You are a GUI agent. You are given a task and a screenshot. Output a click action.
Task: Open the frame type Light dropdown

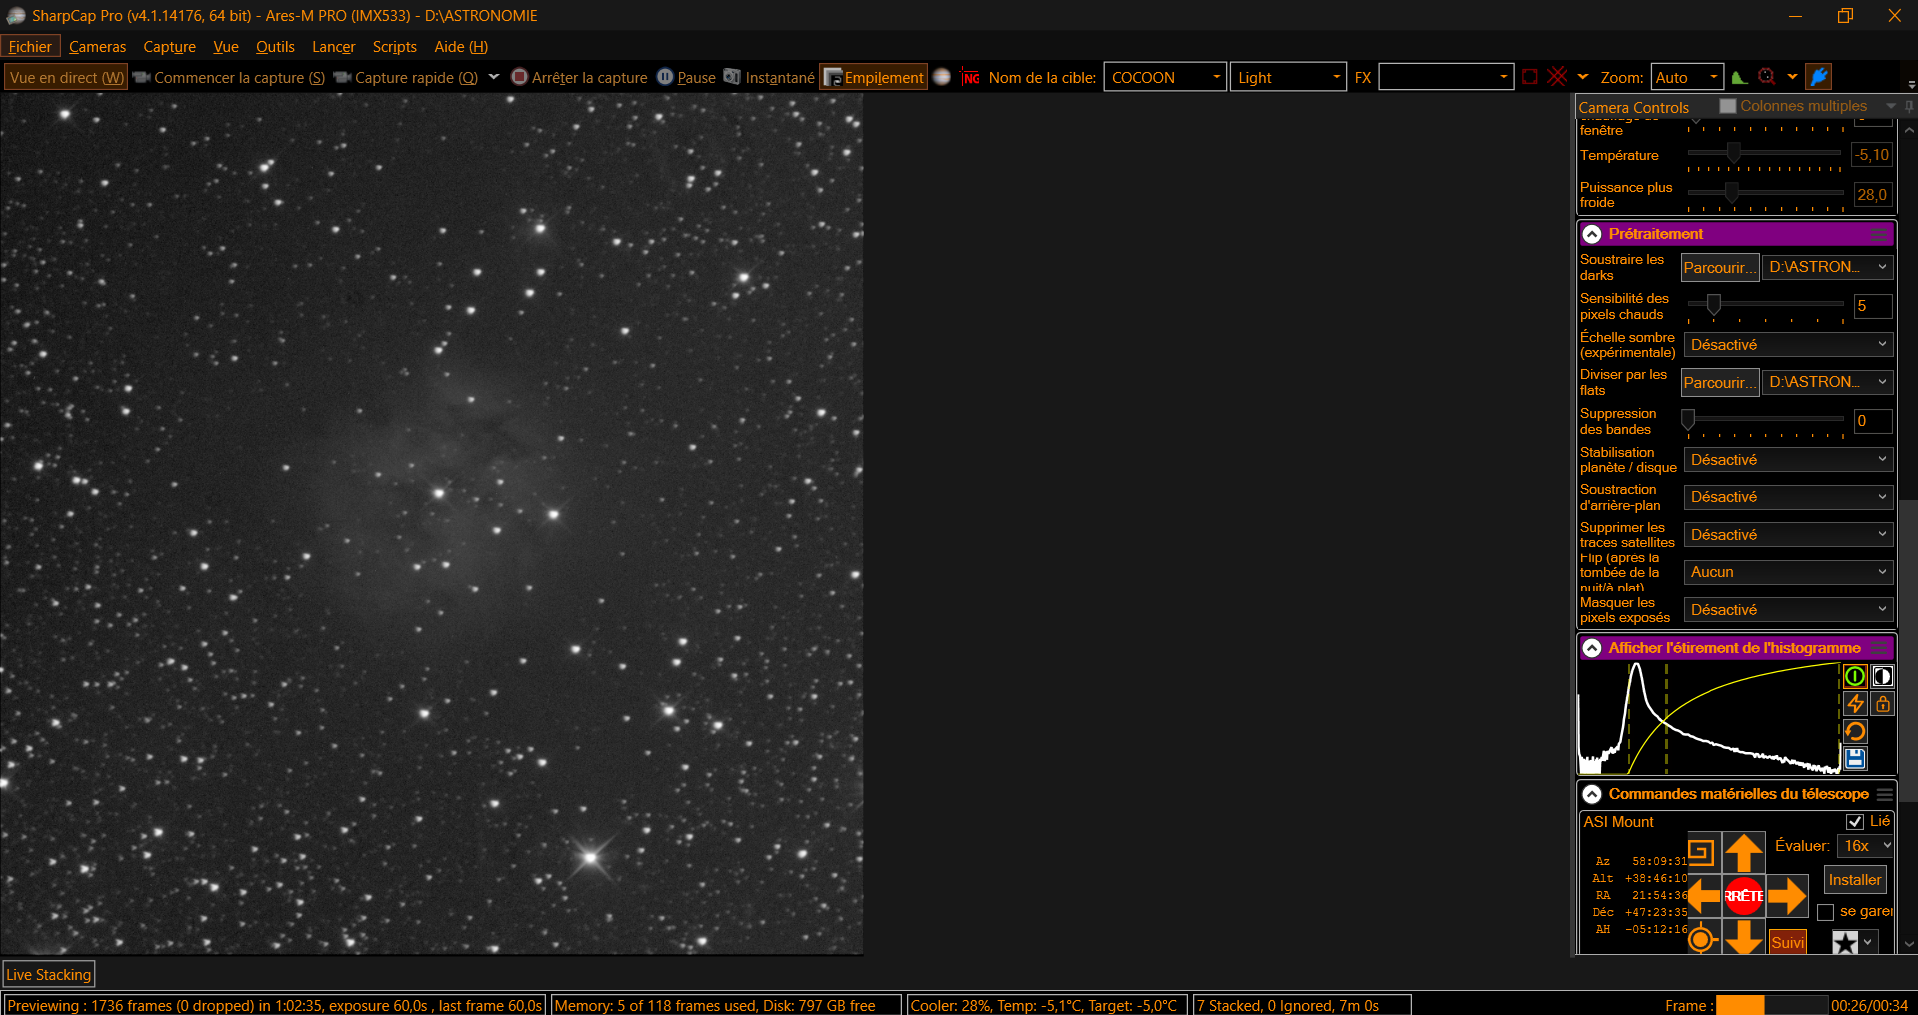click(1288, 77)
